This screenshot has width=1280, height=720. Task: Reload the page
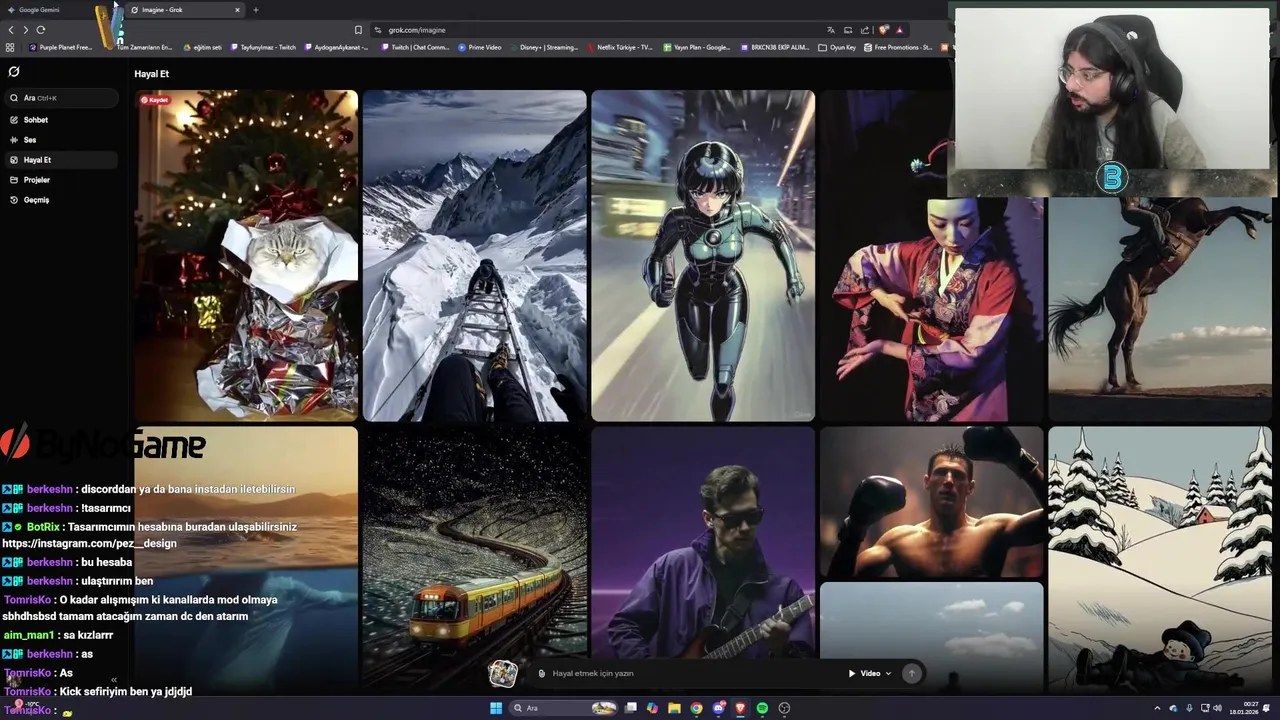(40, 30)
